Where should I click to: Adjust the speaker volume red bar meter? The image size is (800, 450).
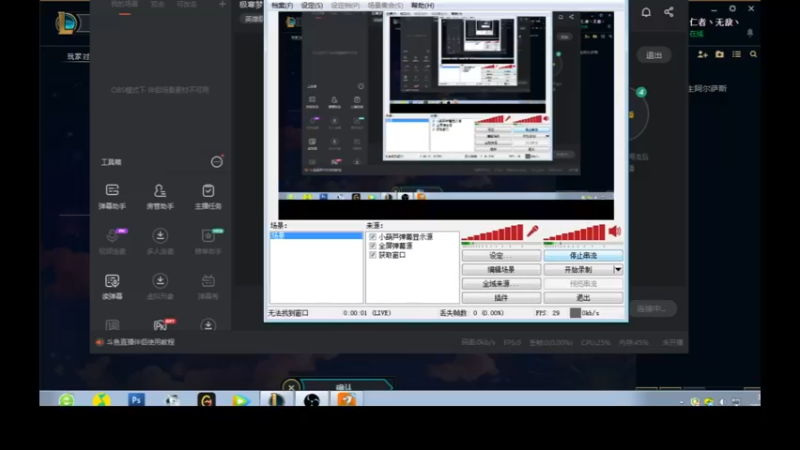click(x=574, y=232)
